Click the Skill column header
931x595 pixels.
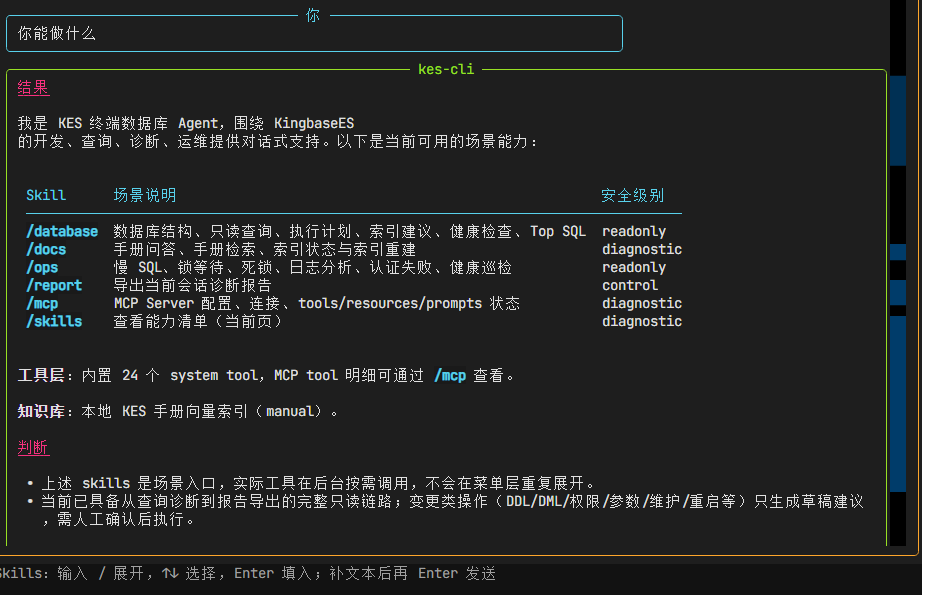pos(46,195)
